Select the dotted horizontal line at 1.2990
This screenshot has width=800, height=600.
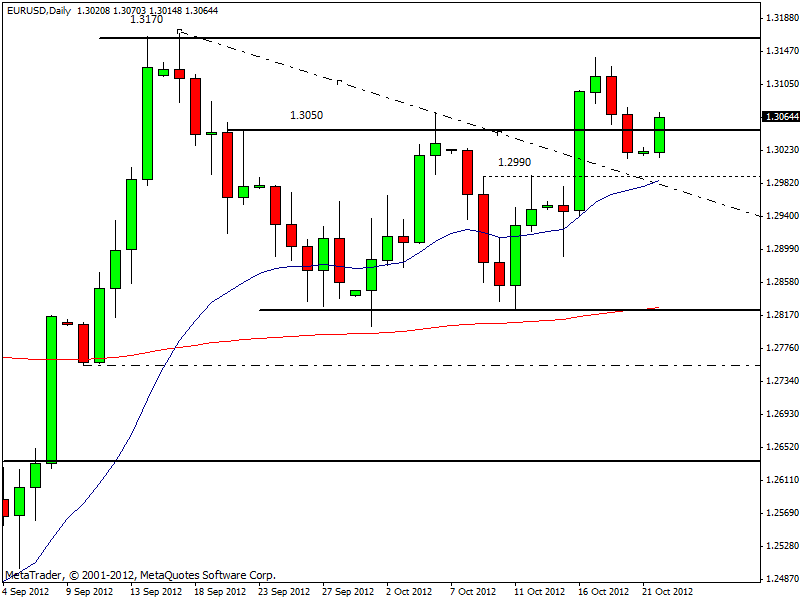620,176
